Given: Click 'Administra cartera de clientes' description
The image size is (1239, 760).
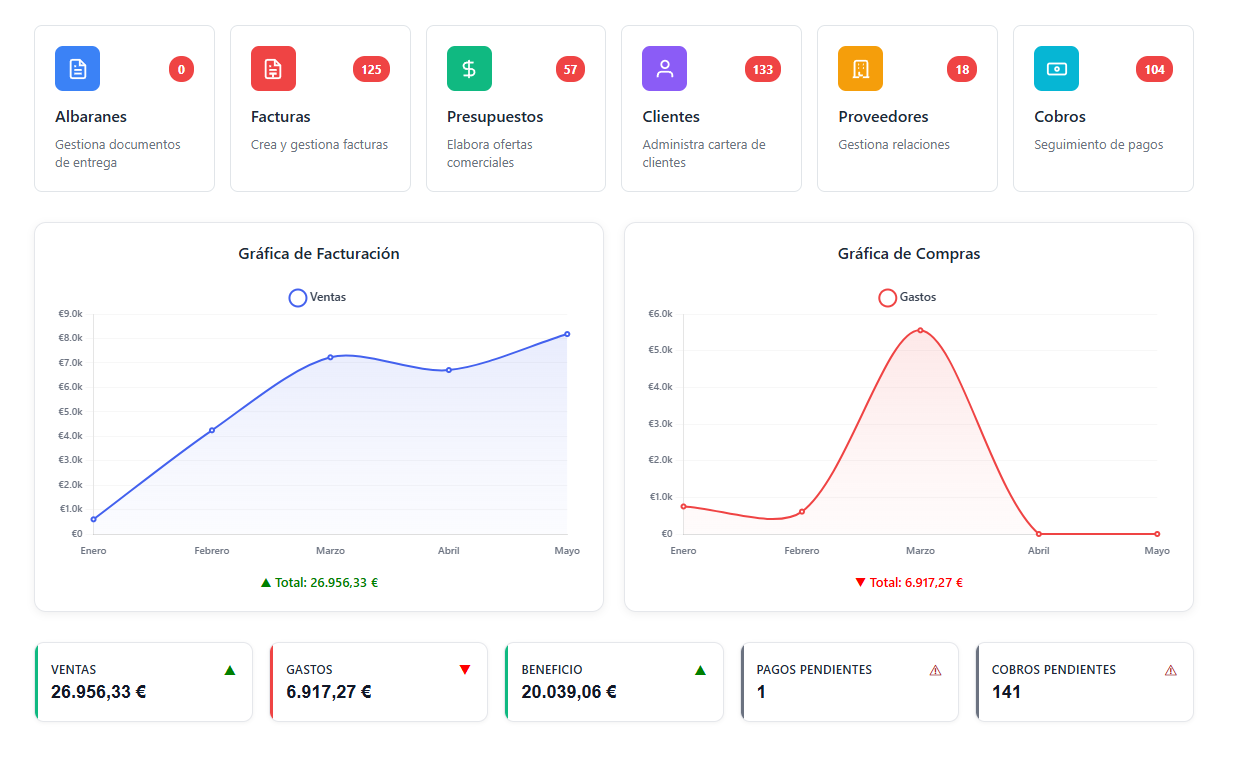Looking at the screenshot, I should coord(704,153).
